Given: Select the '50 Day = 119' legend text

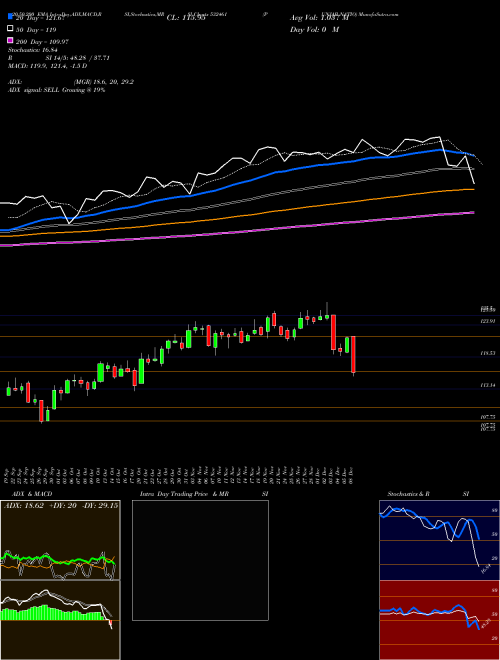Looking at the screenshot, I should [35, 30].
